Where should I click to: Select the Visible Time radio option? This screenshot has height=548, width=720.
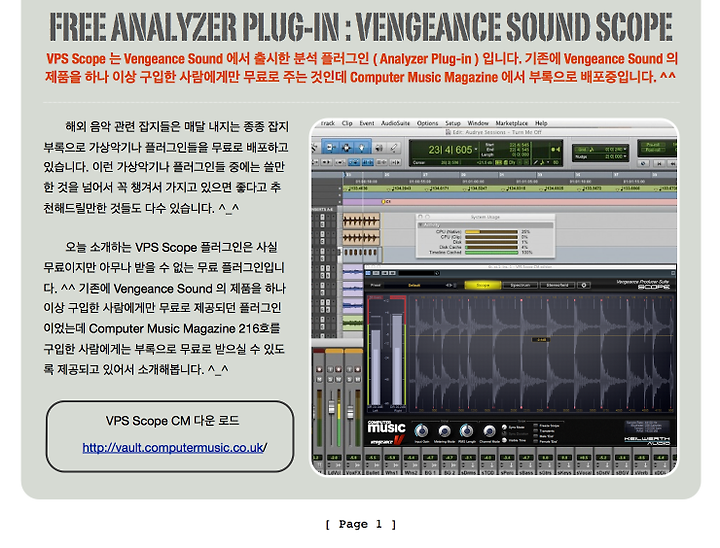tap(505, 440)
